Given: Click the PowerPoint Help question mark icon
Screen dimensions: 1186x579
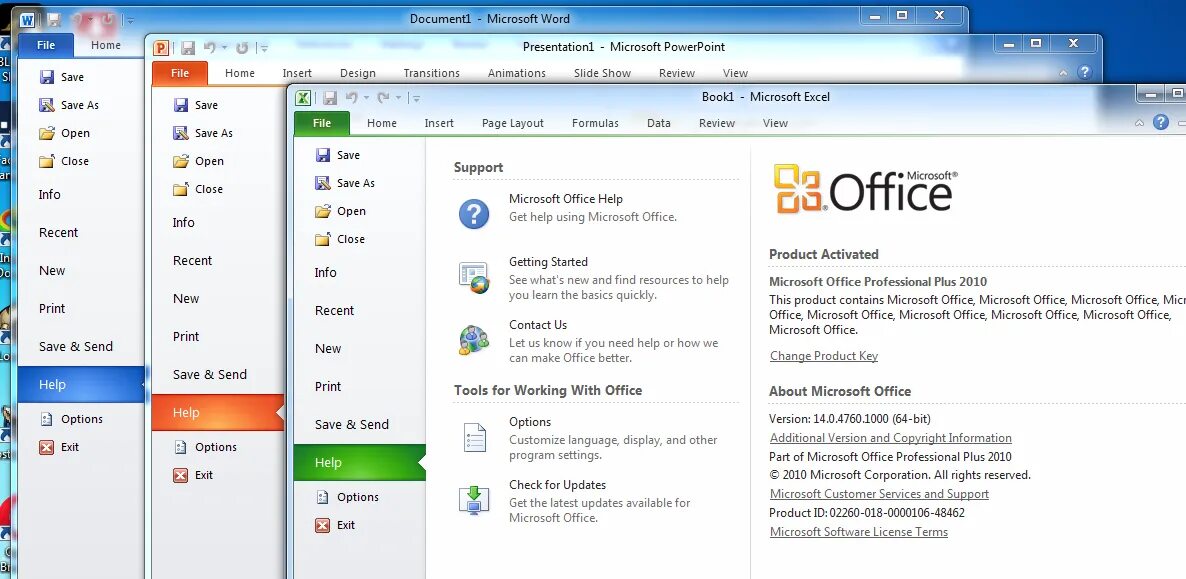Looking at the screenshot, I should (x=1085, y=72).
